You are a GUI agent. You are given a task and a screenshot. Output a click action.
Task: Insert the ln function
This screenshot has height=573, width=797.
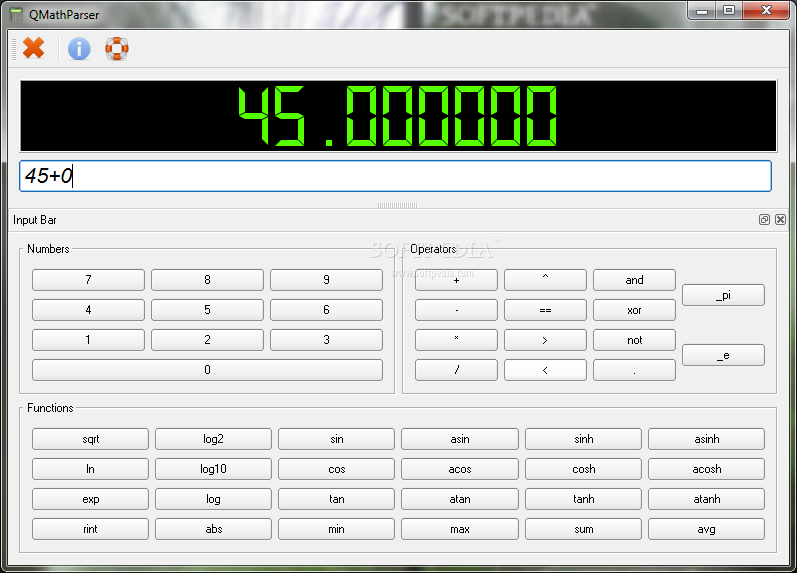click(x=90, y=469)
